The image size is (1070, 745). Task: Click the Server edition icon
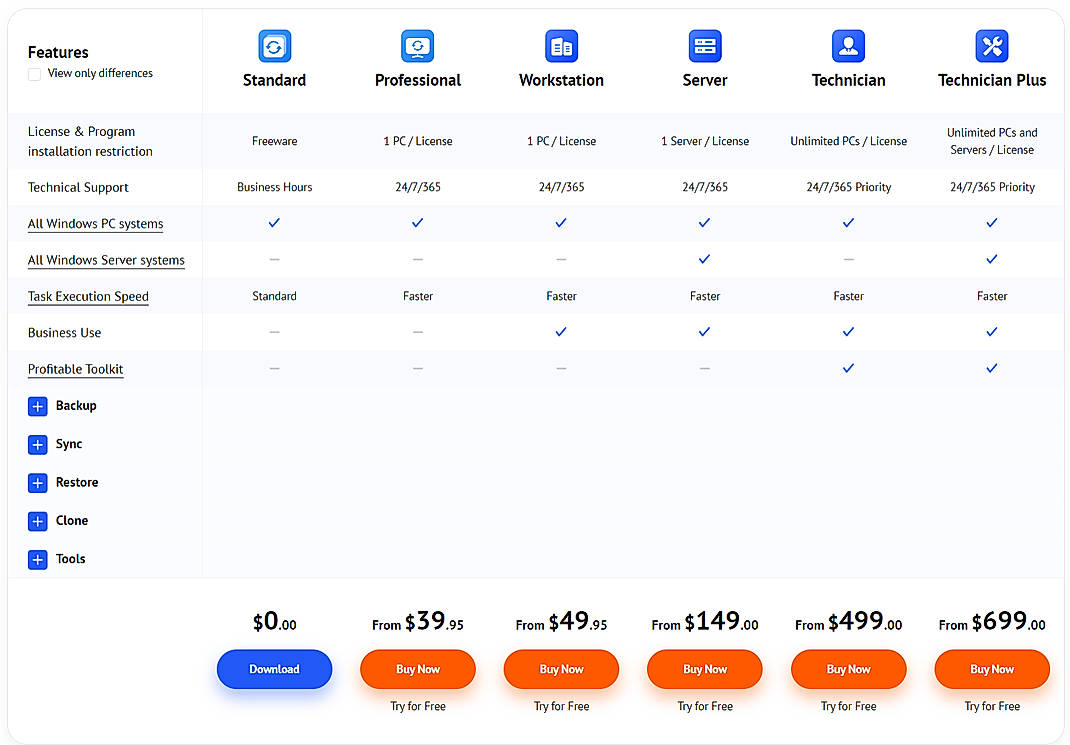705,46
